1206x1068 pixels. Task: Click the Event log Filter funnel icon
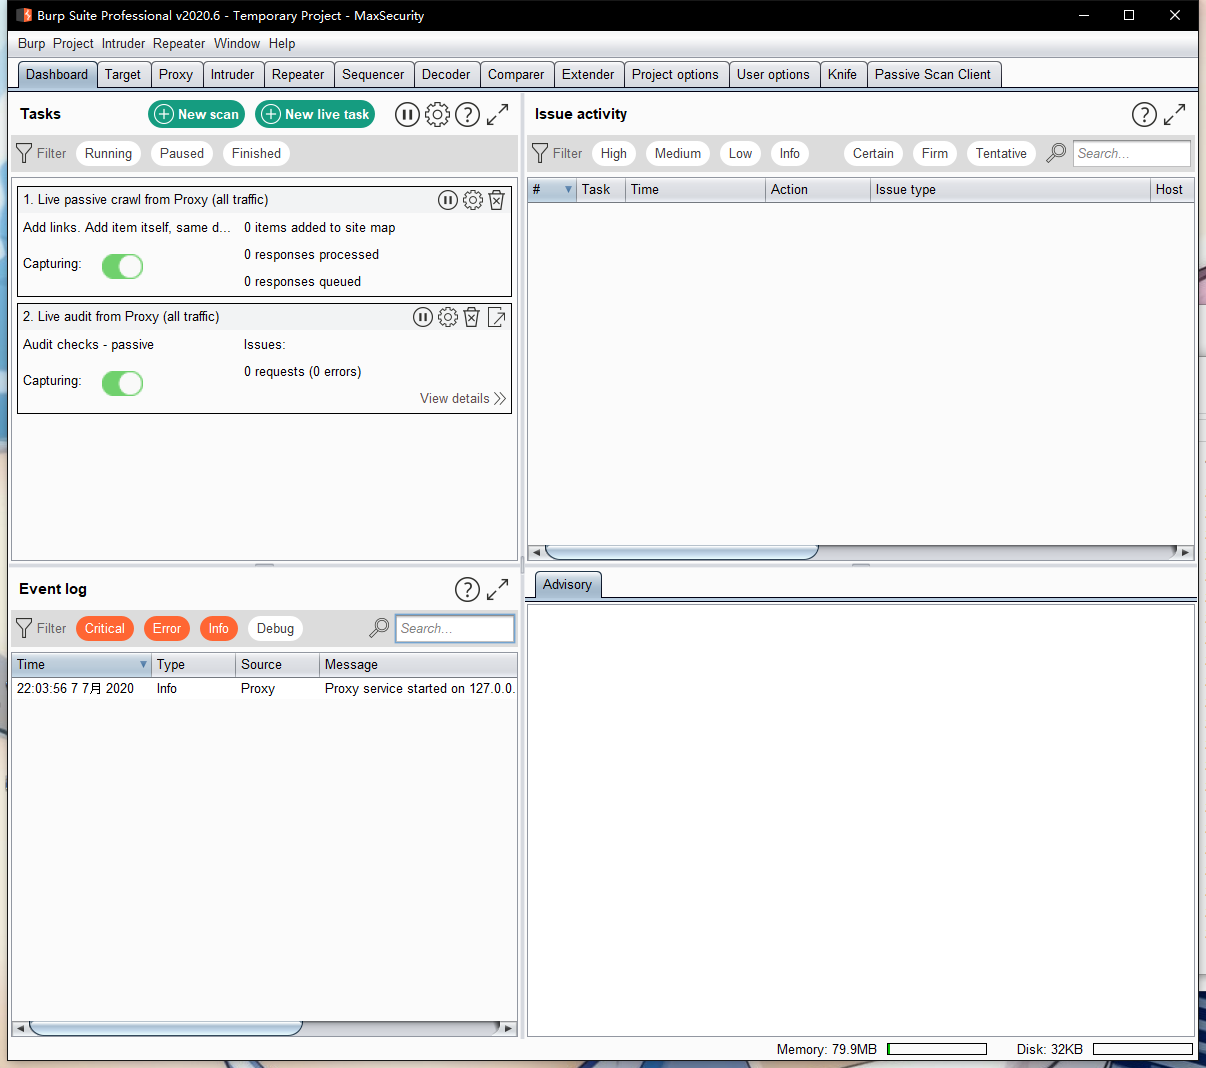[25, 628]
